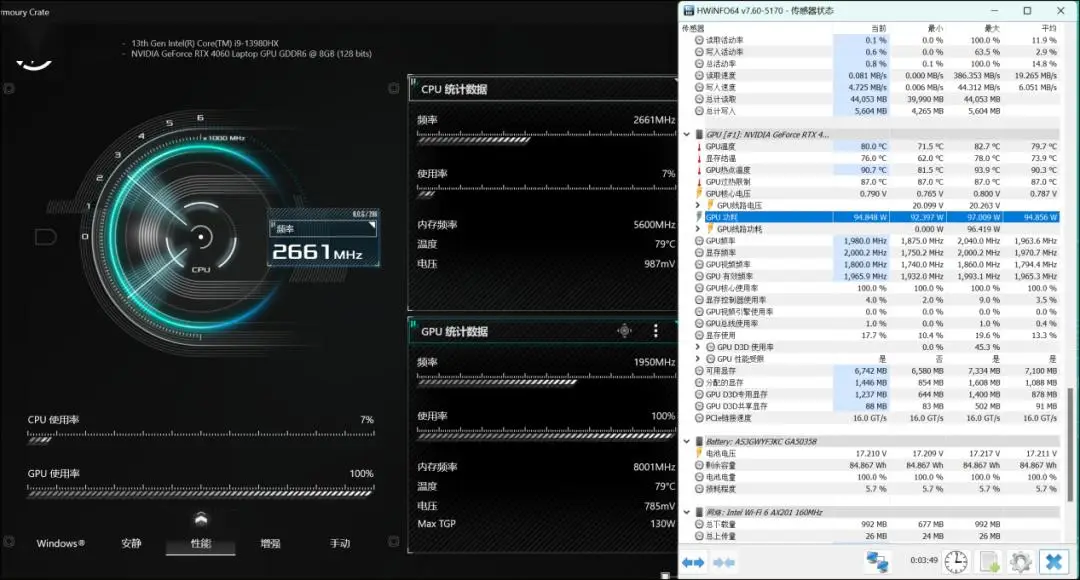1080x580 pixels.
Task: Click the thermometer icon beside GPU温度
Action: point(699,147)
